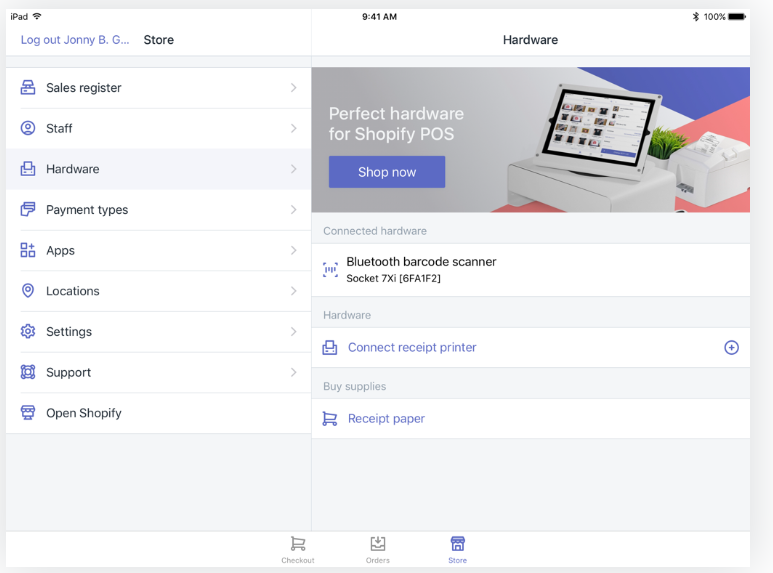Click the Settings label
773x573 pixels.
coord(69,332)
